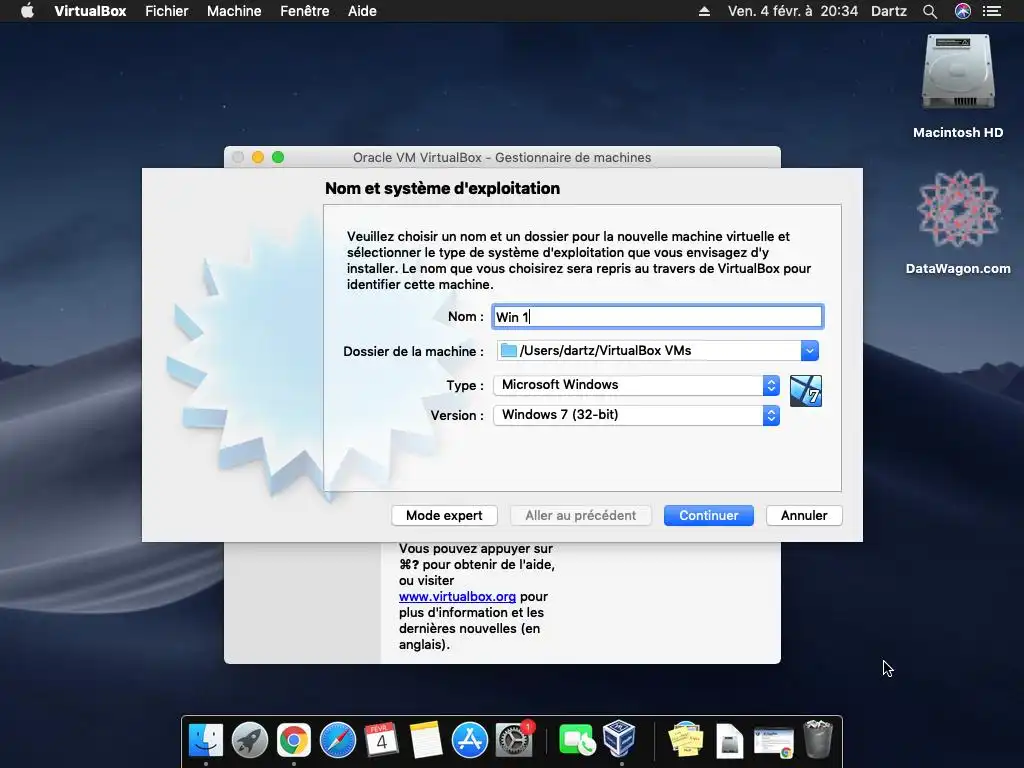
Task: Open the VirtualBox application menu
Action: tap(90, 11)
